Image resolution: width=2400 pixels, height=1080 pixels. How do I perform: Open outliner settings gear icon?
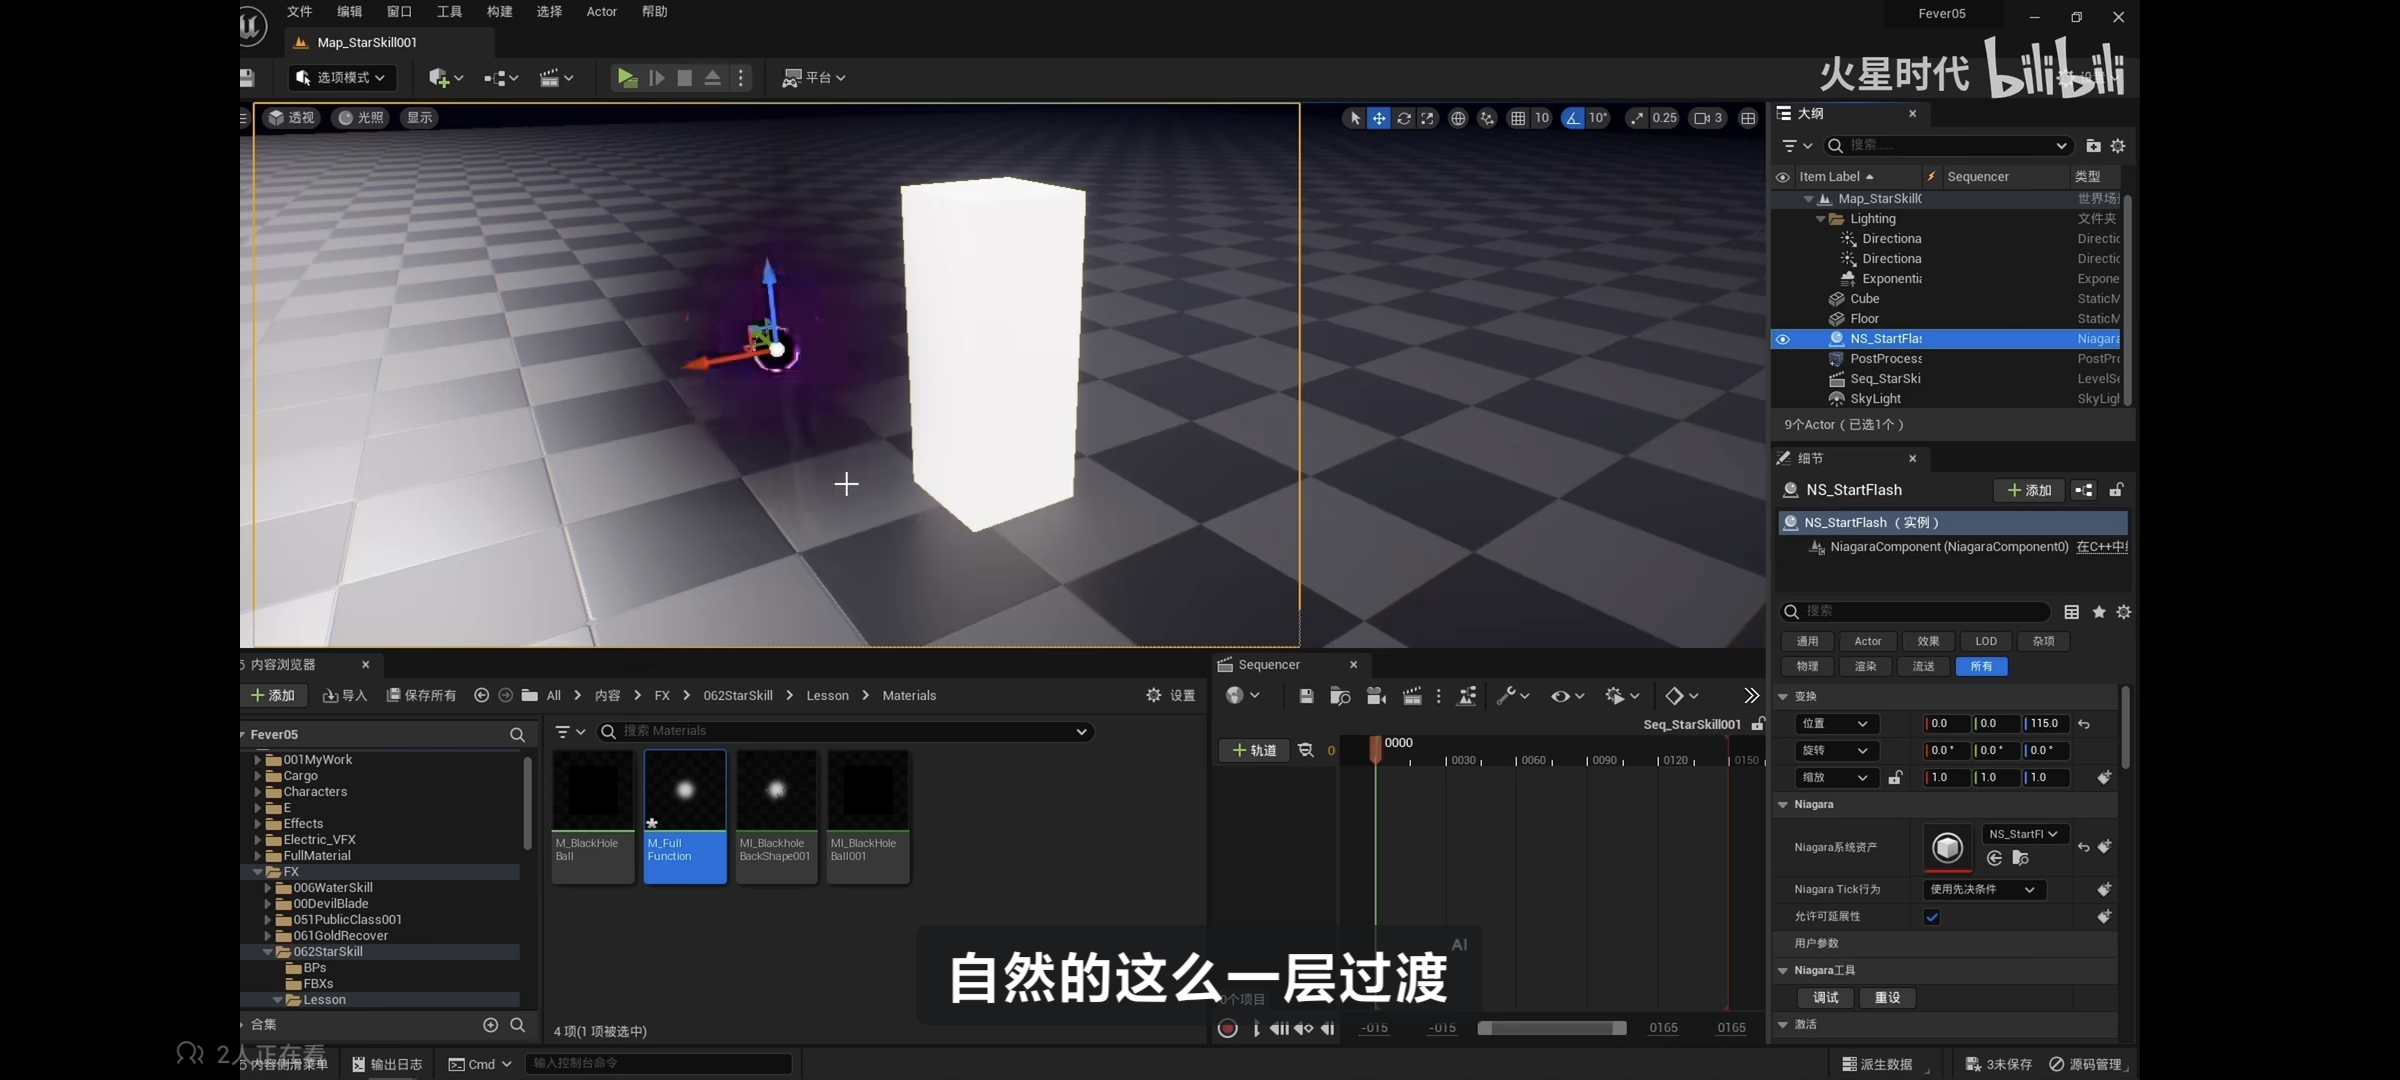pyautogui.click(x=2118, y=146)
